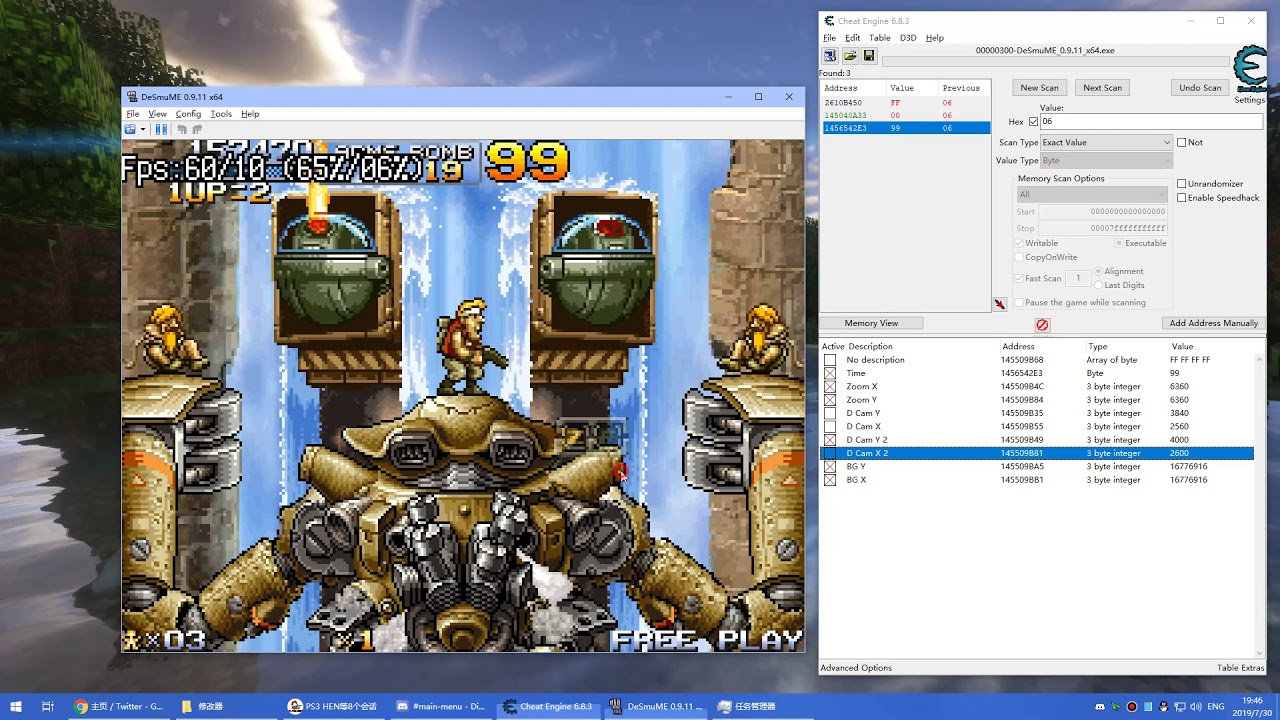Open DeSmuME Config menu
The width and height of the screenshot is (1280, 720).
pos(188,114)
